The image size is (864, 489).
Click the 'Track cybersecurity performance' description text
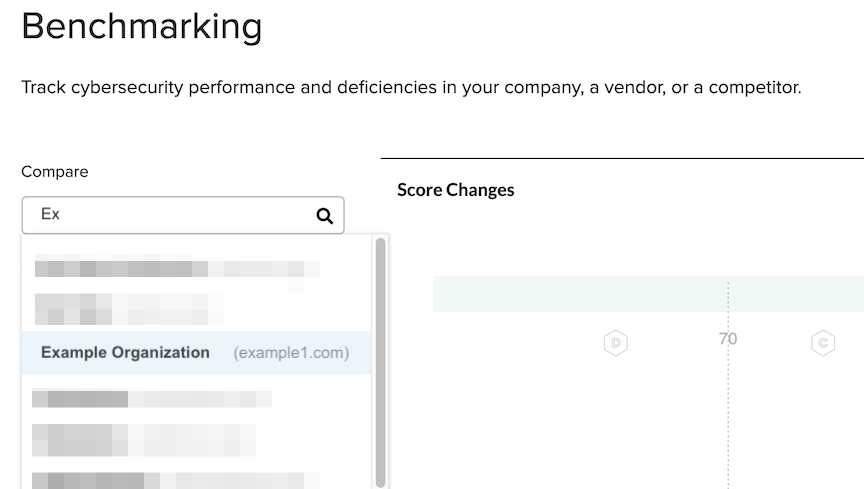click(411, 87)
